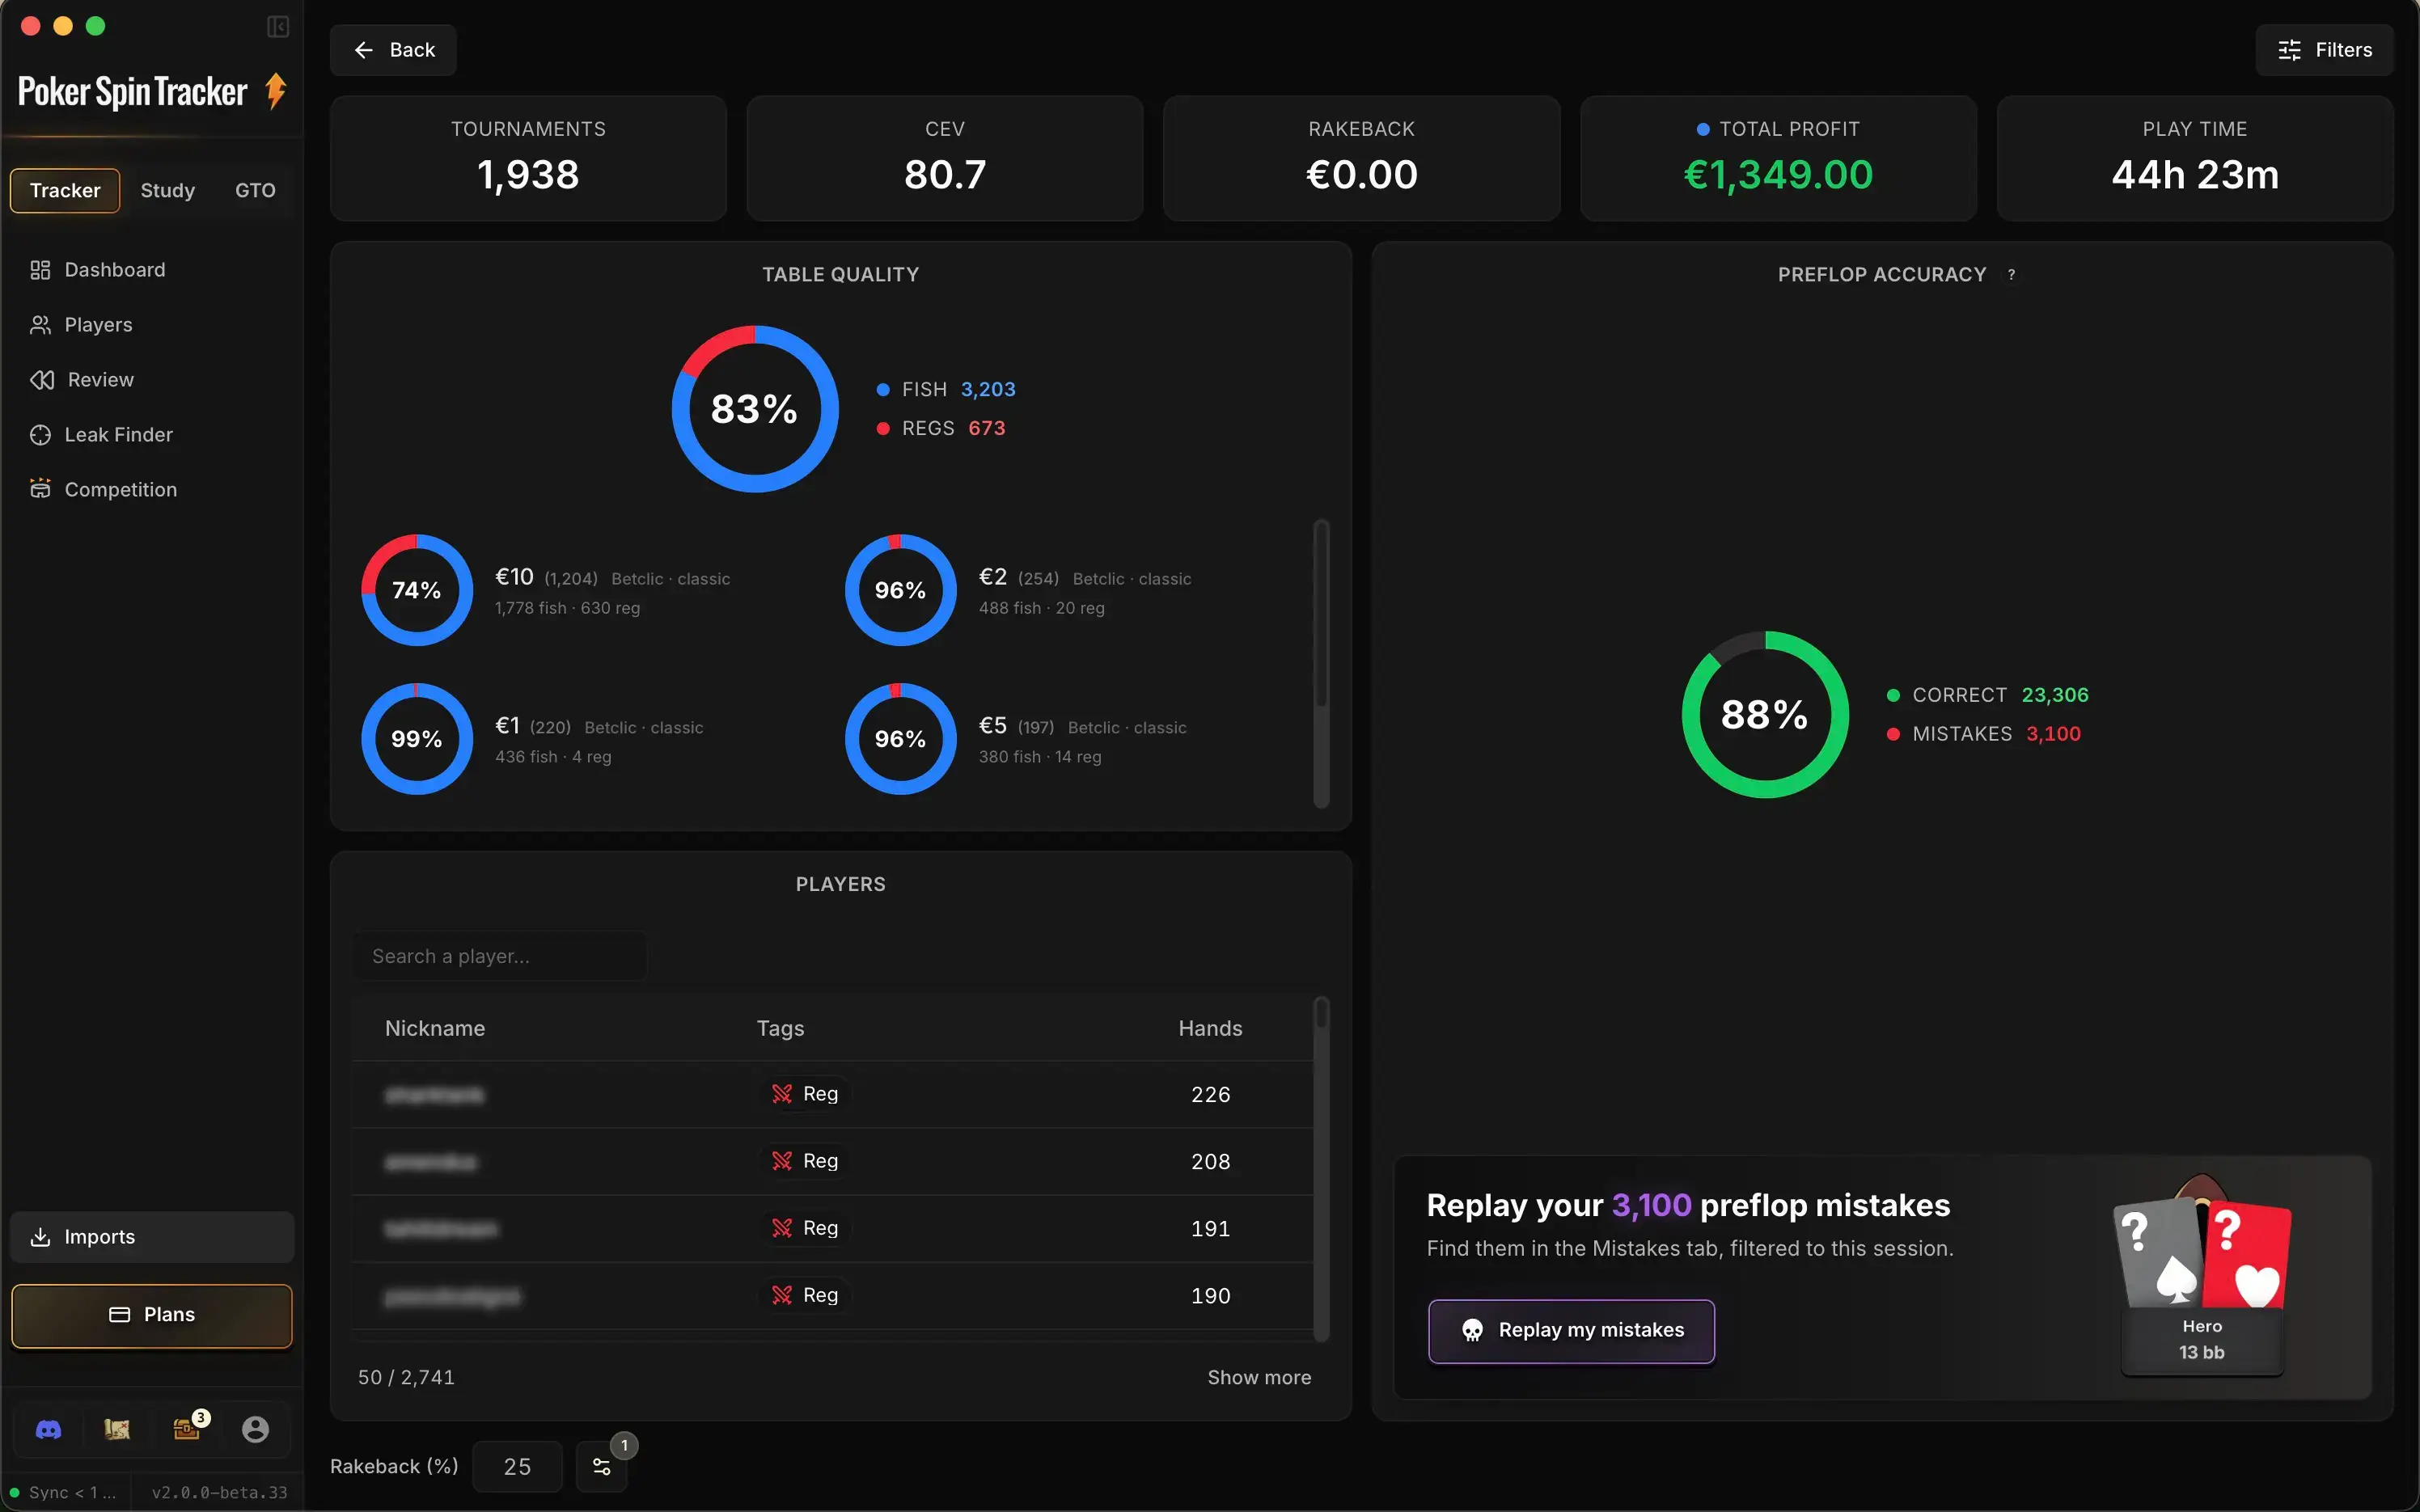2420x1512 pixels.
Task: Select the €2 stake 96% donut
Action: click(x=900, y=590)
